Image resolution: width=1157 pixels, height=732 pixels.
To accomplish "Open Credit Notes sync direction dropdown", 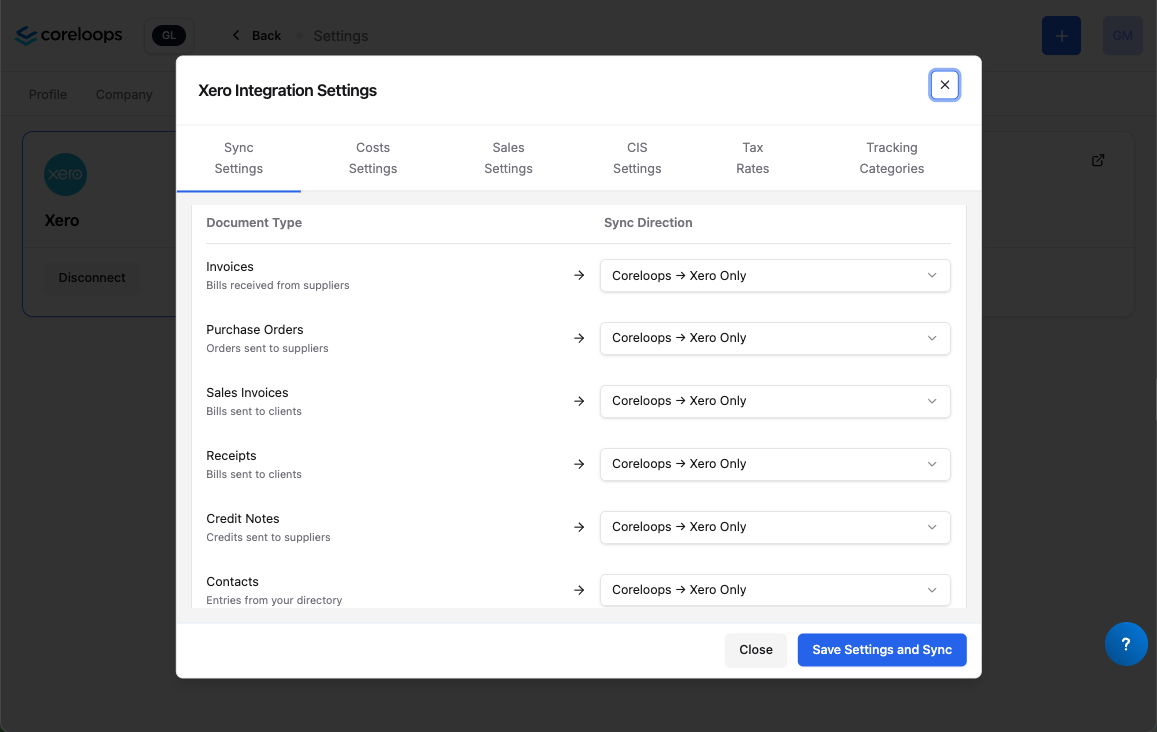I will 775,527.
